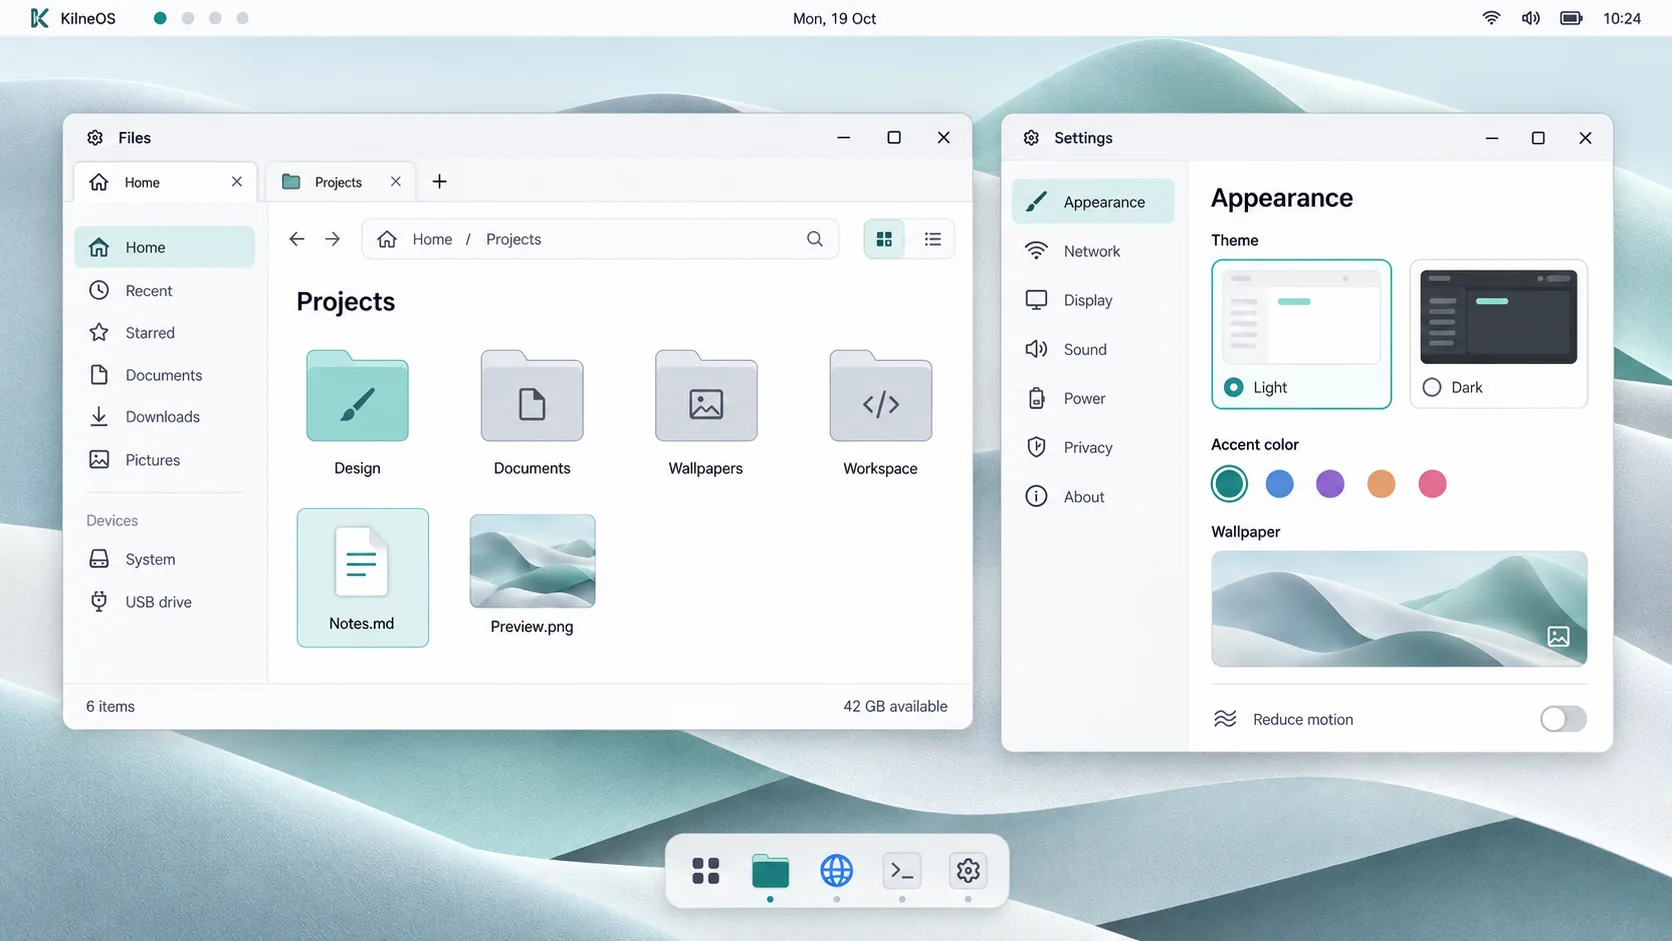Open the Workspace code folder

click(x=880, y=412)
